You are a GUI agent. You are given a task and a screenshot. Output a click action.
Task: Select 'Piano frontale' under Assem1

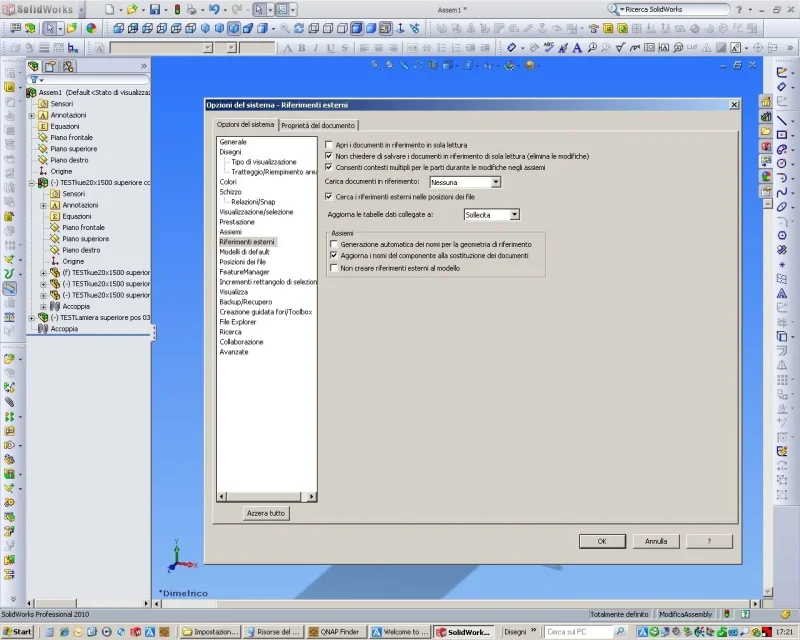71,138
